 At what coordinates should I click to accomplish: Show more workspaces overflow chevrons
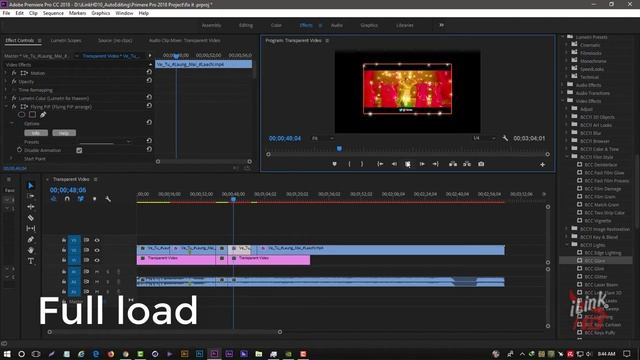[x=441, y=25]
